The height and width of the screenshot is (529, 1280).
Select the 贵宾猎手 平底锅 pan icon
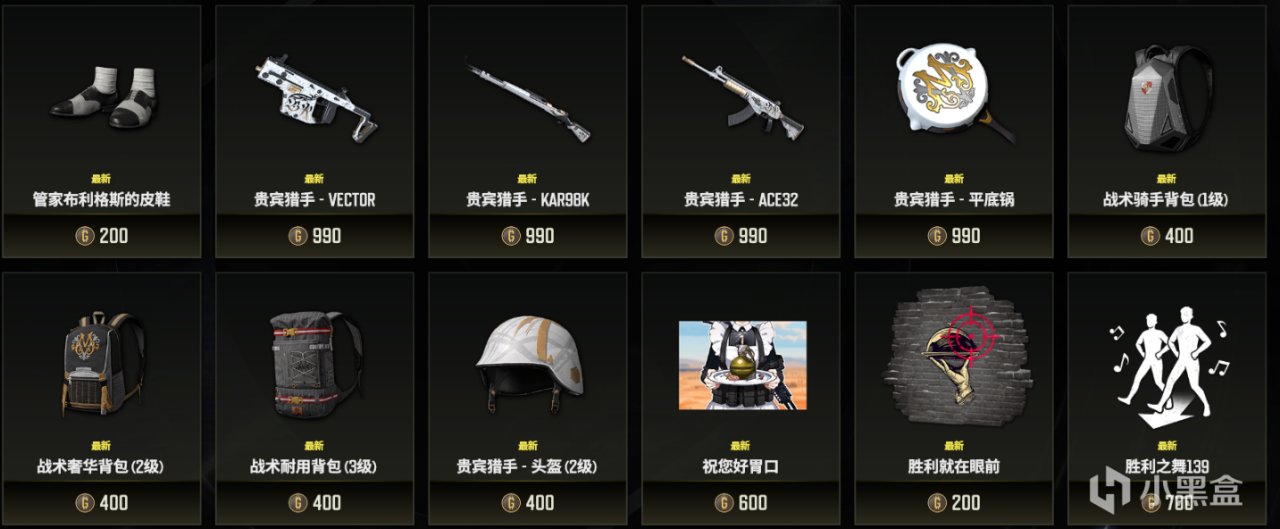[954, 93]
